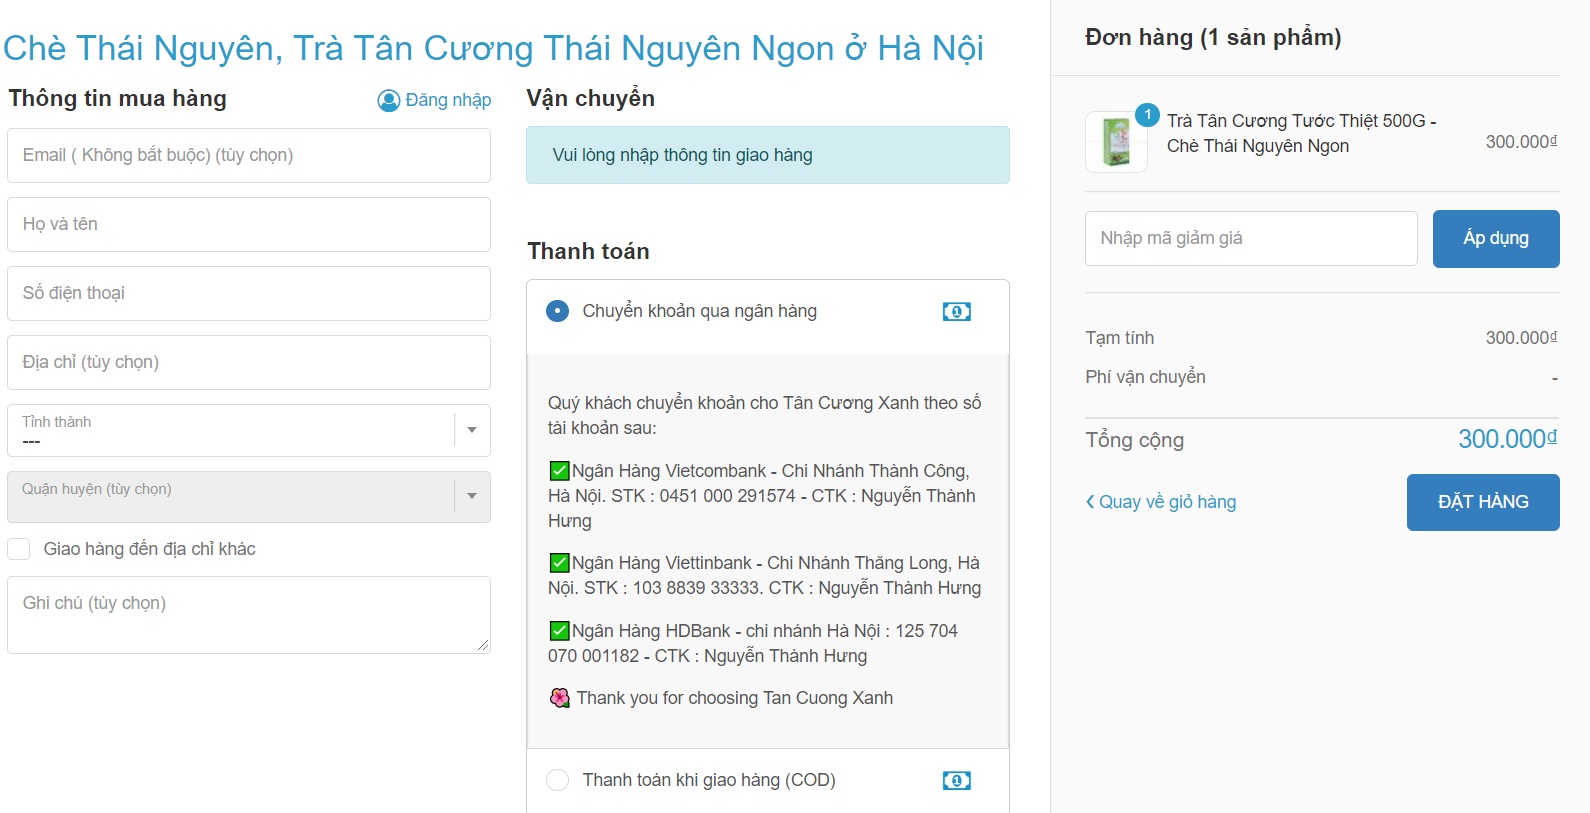This screenshot has height=813, width=1590.
Task: Click the Áp dụng discount button
Action: [1495, 239]
